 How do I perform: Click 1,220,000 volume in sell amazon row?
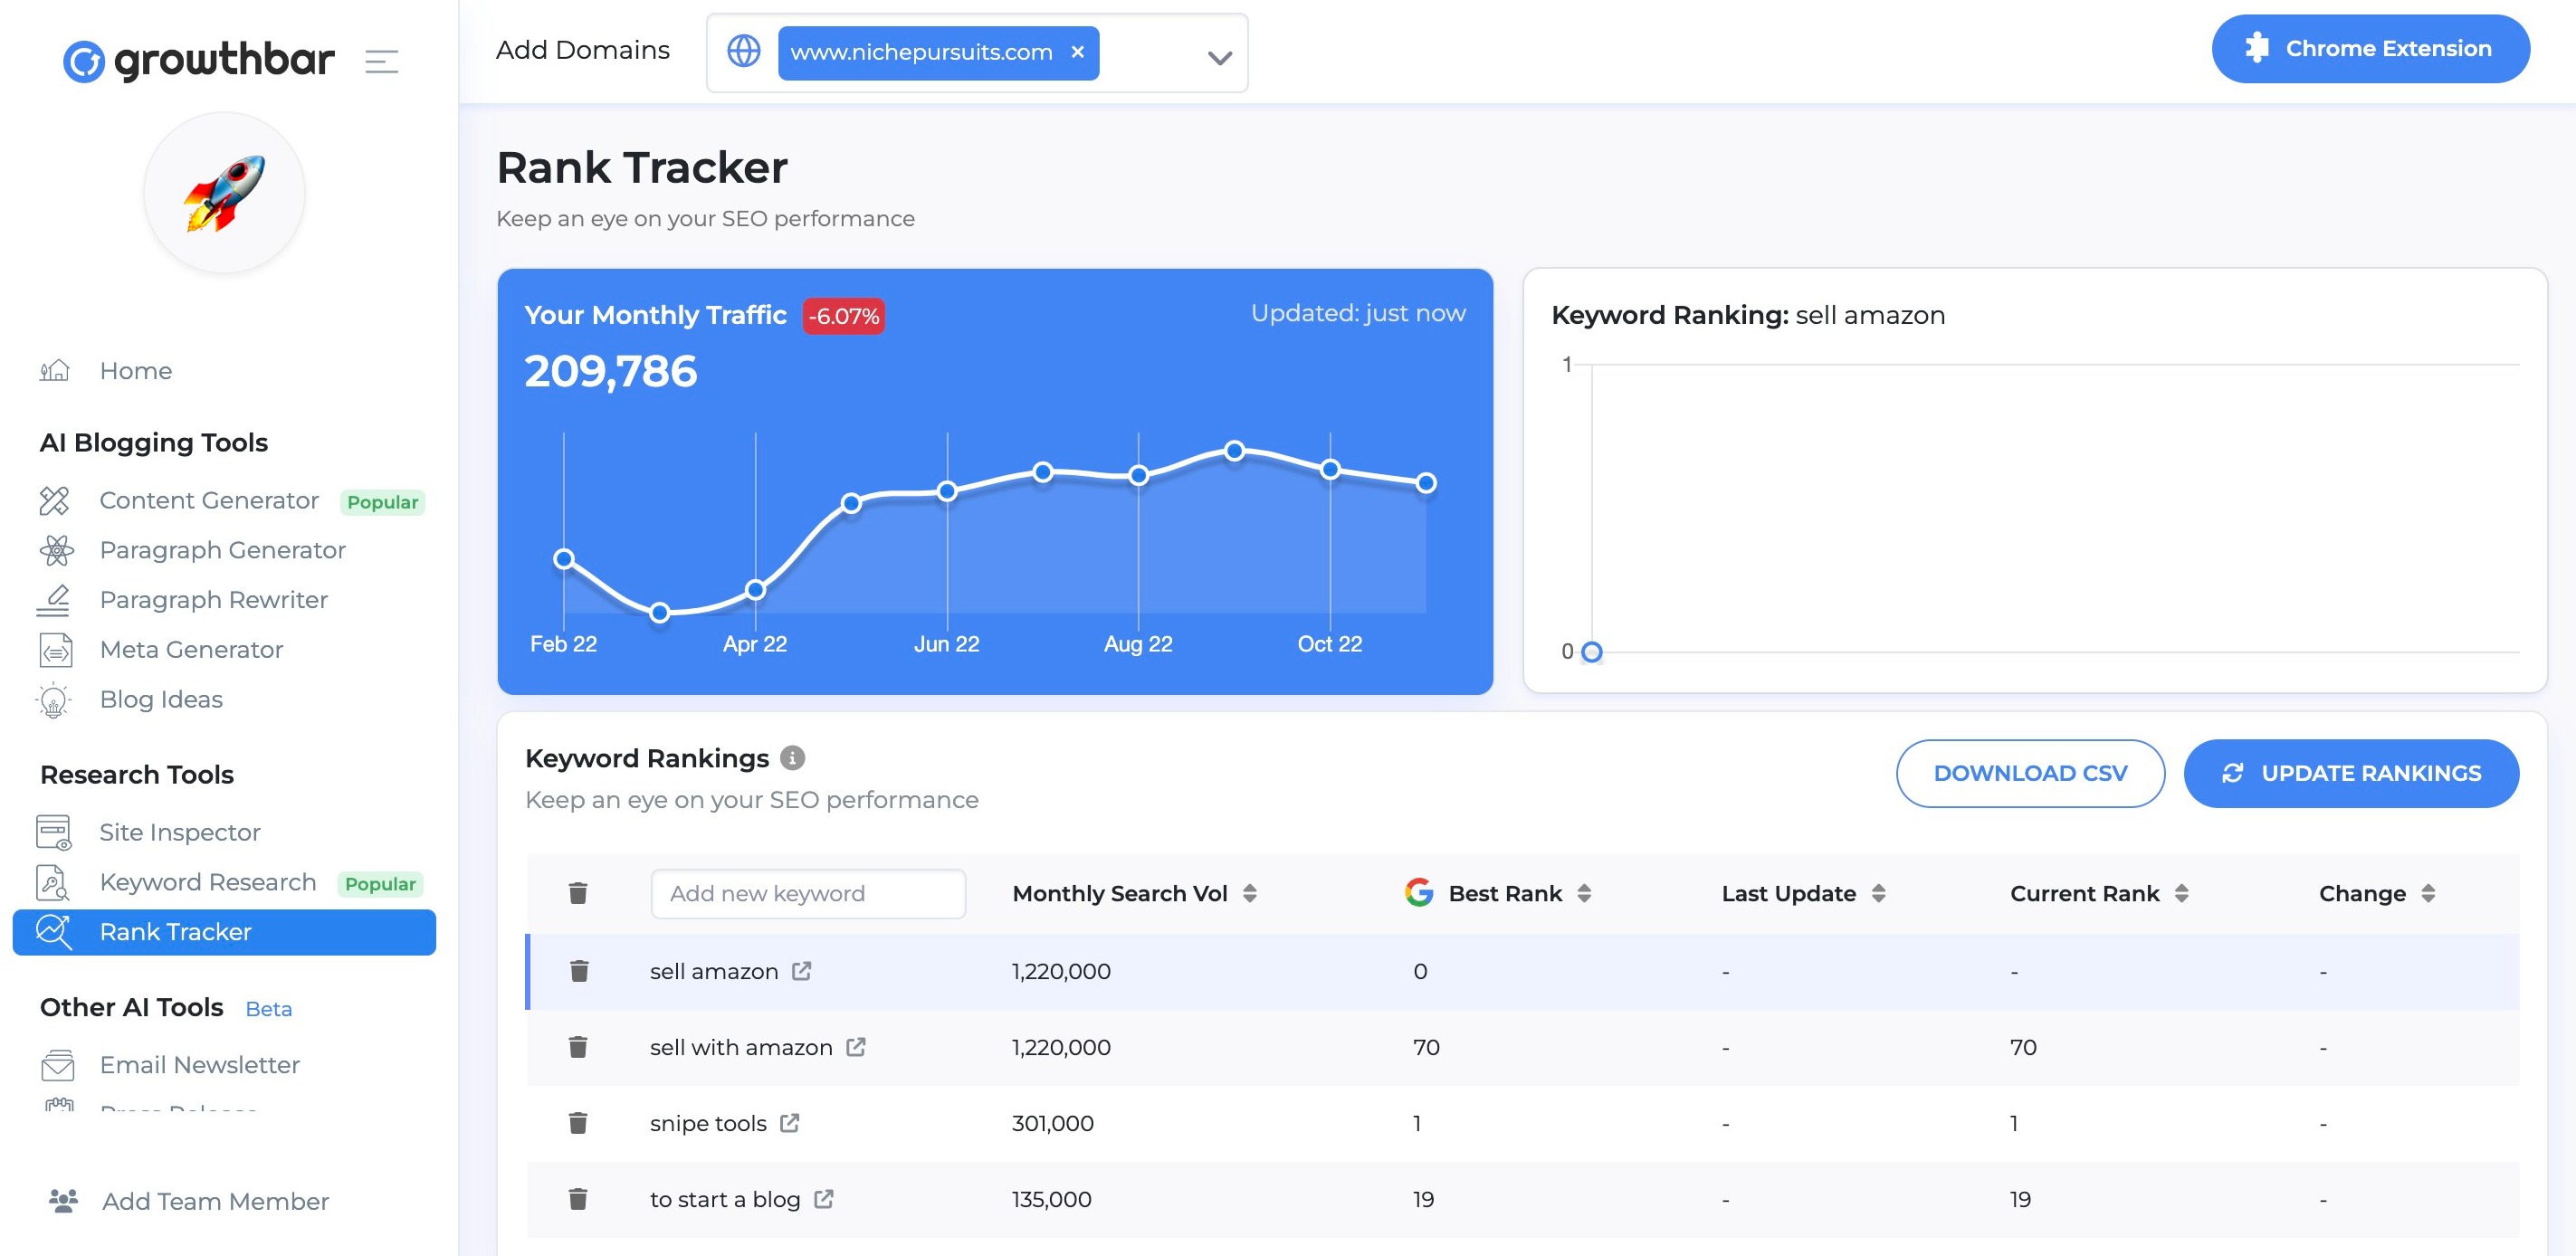tap(1061, 971)
